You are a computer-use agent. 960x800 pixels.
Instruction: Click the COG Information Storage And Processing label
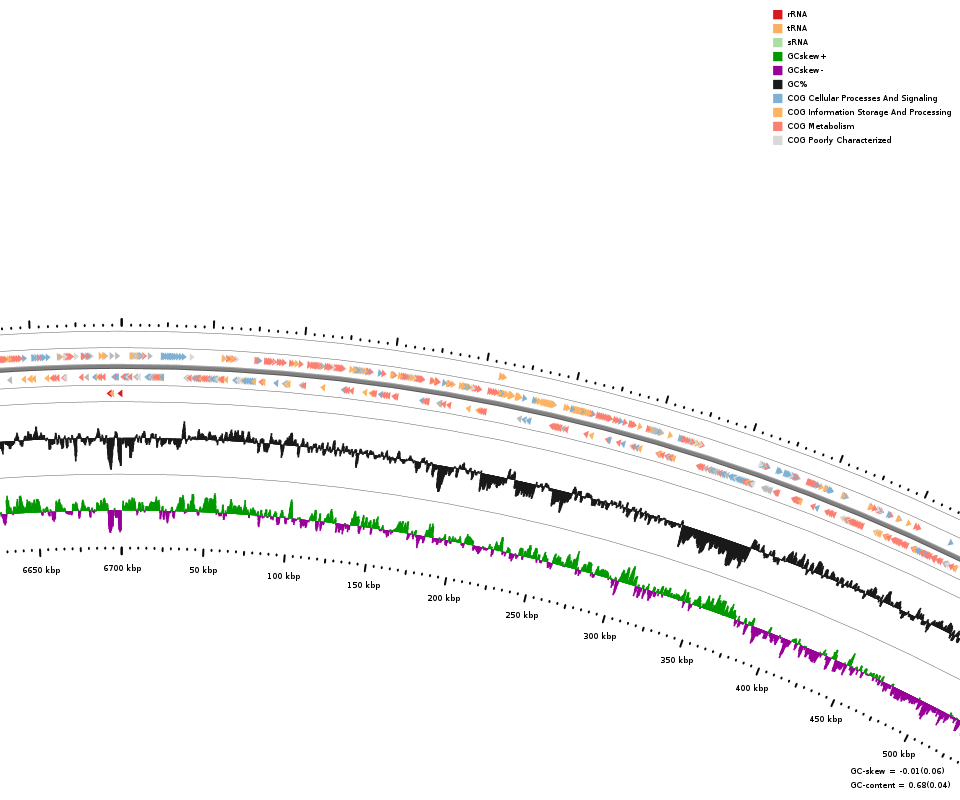[x=869, y=112]
